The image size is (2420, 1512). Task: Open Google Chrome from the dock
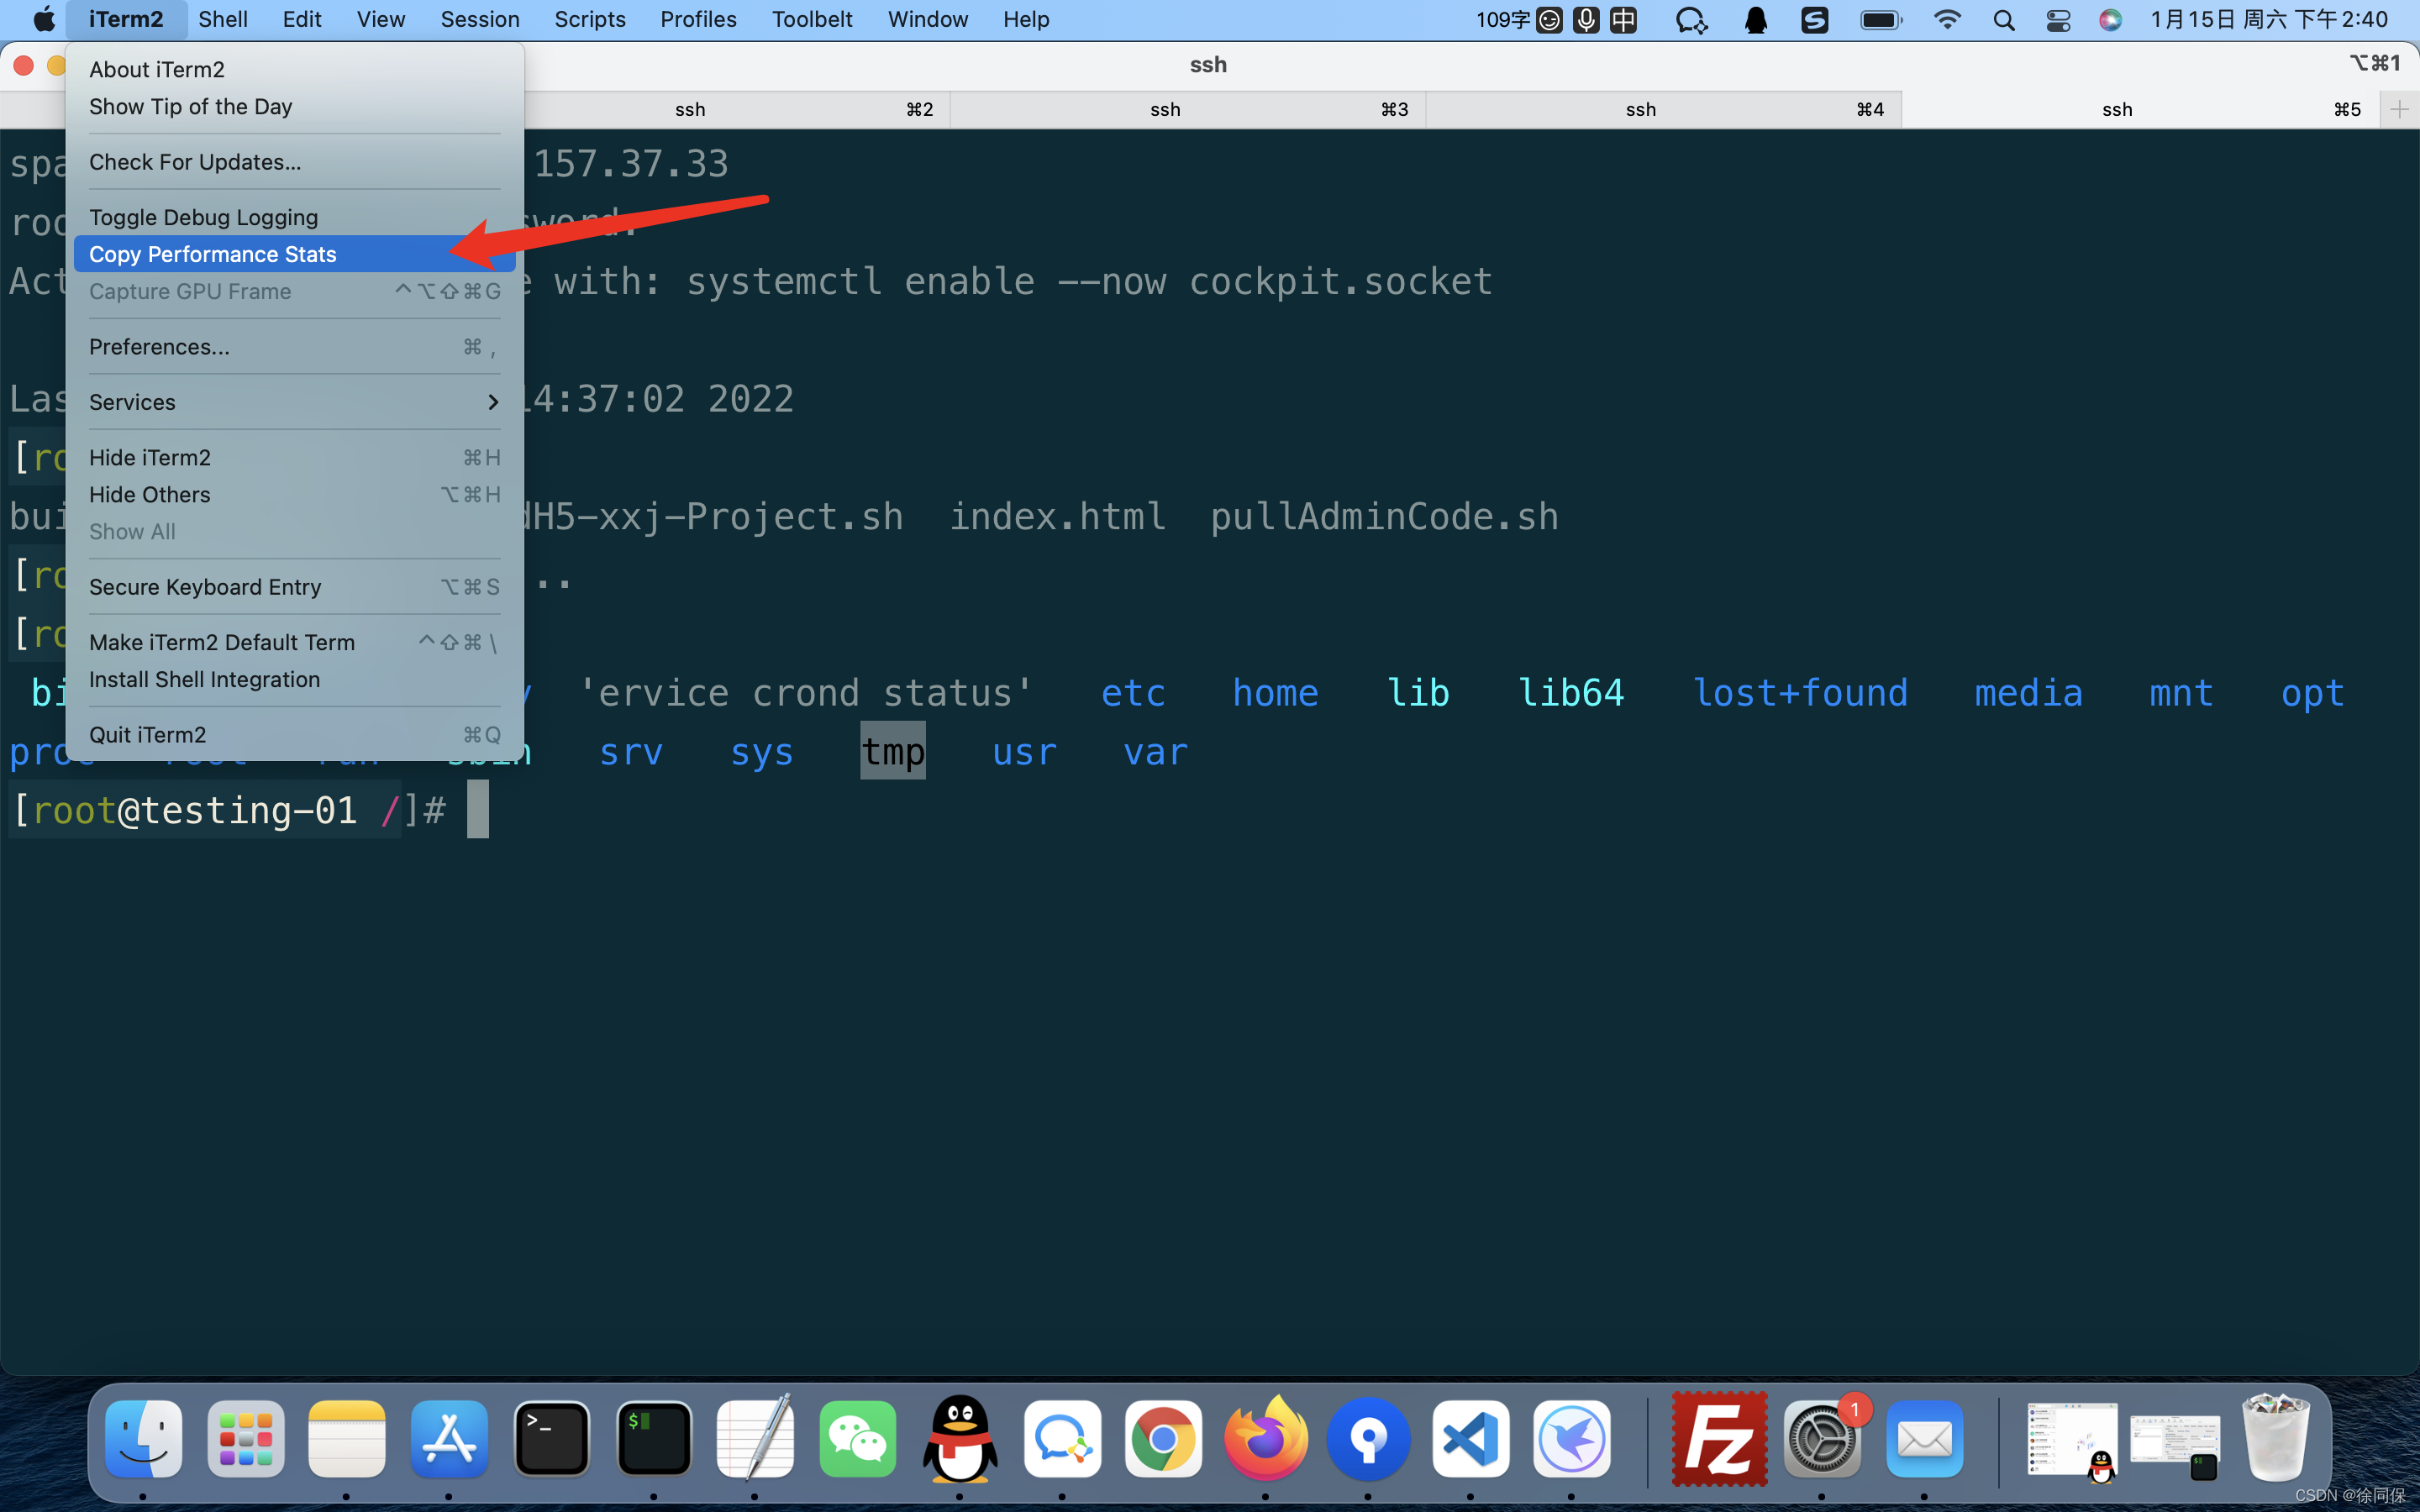[x=1162, y=1439]
